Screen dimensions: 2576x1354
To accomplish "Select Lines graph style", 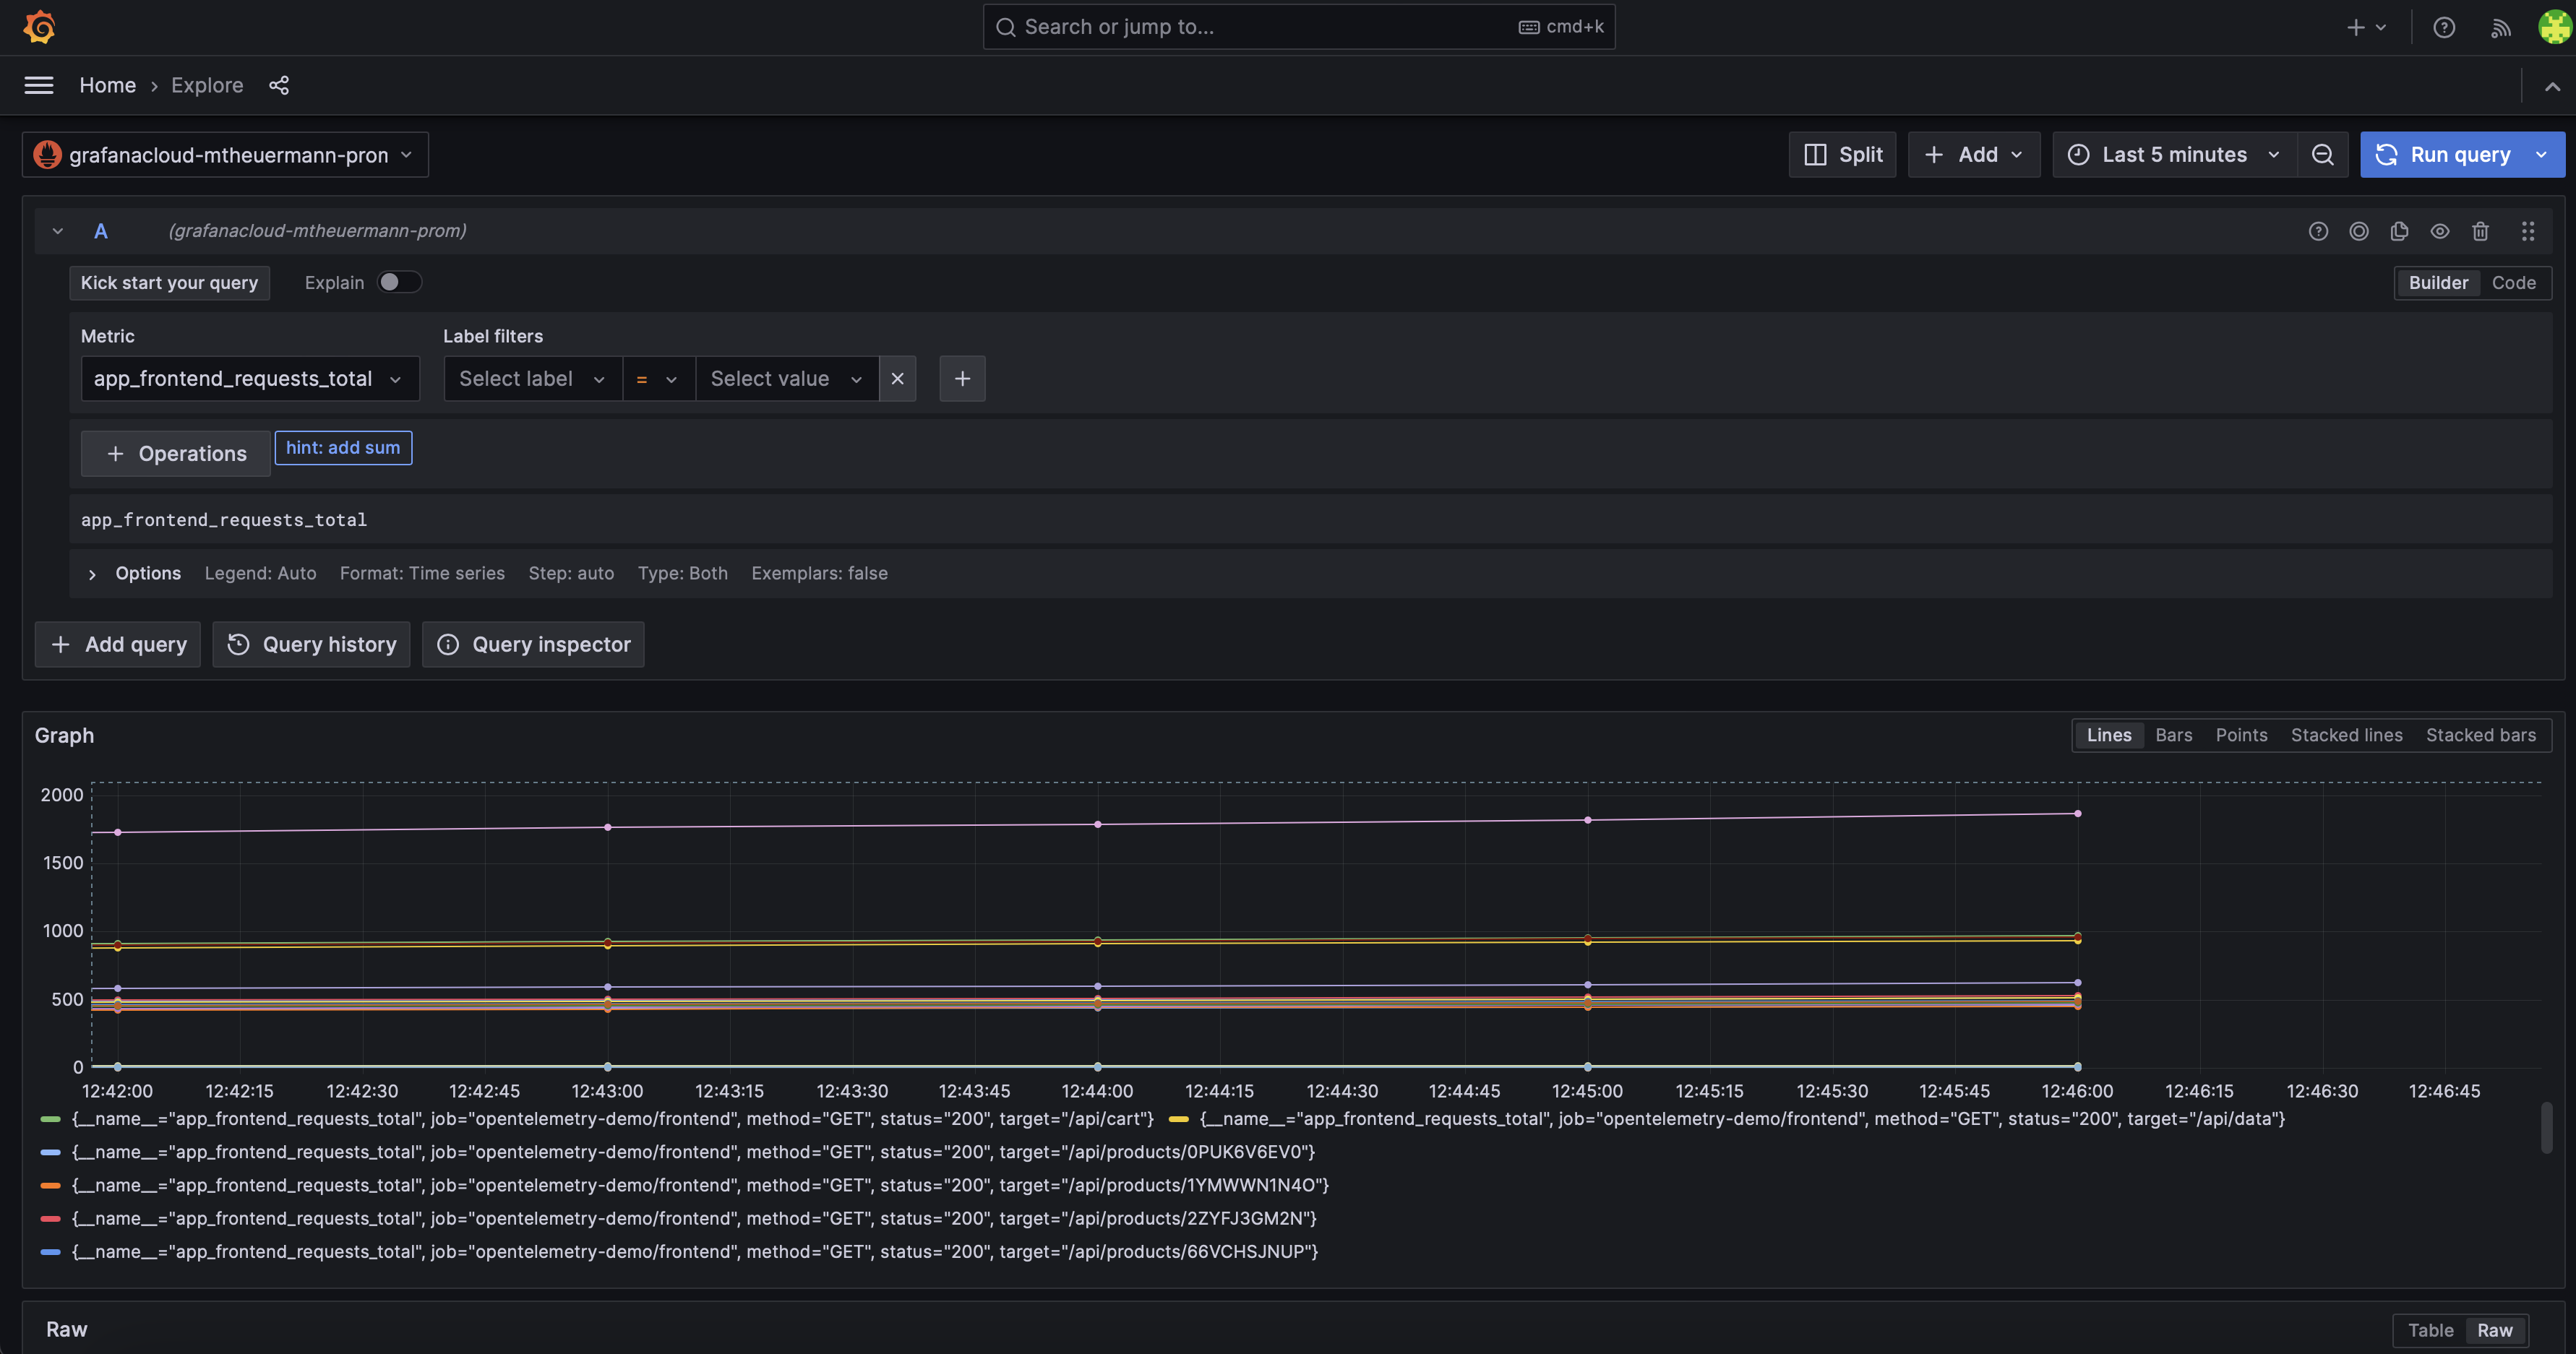I will click(2109, 735).
